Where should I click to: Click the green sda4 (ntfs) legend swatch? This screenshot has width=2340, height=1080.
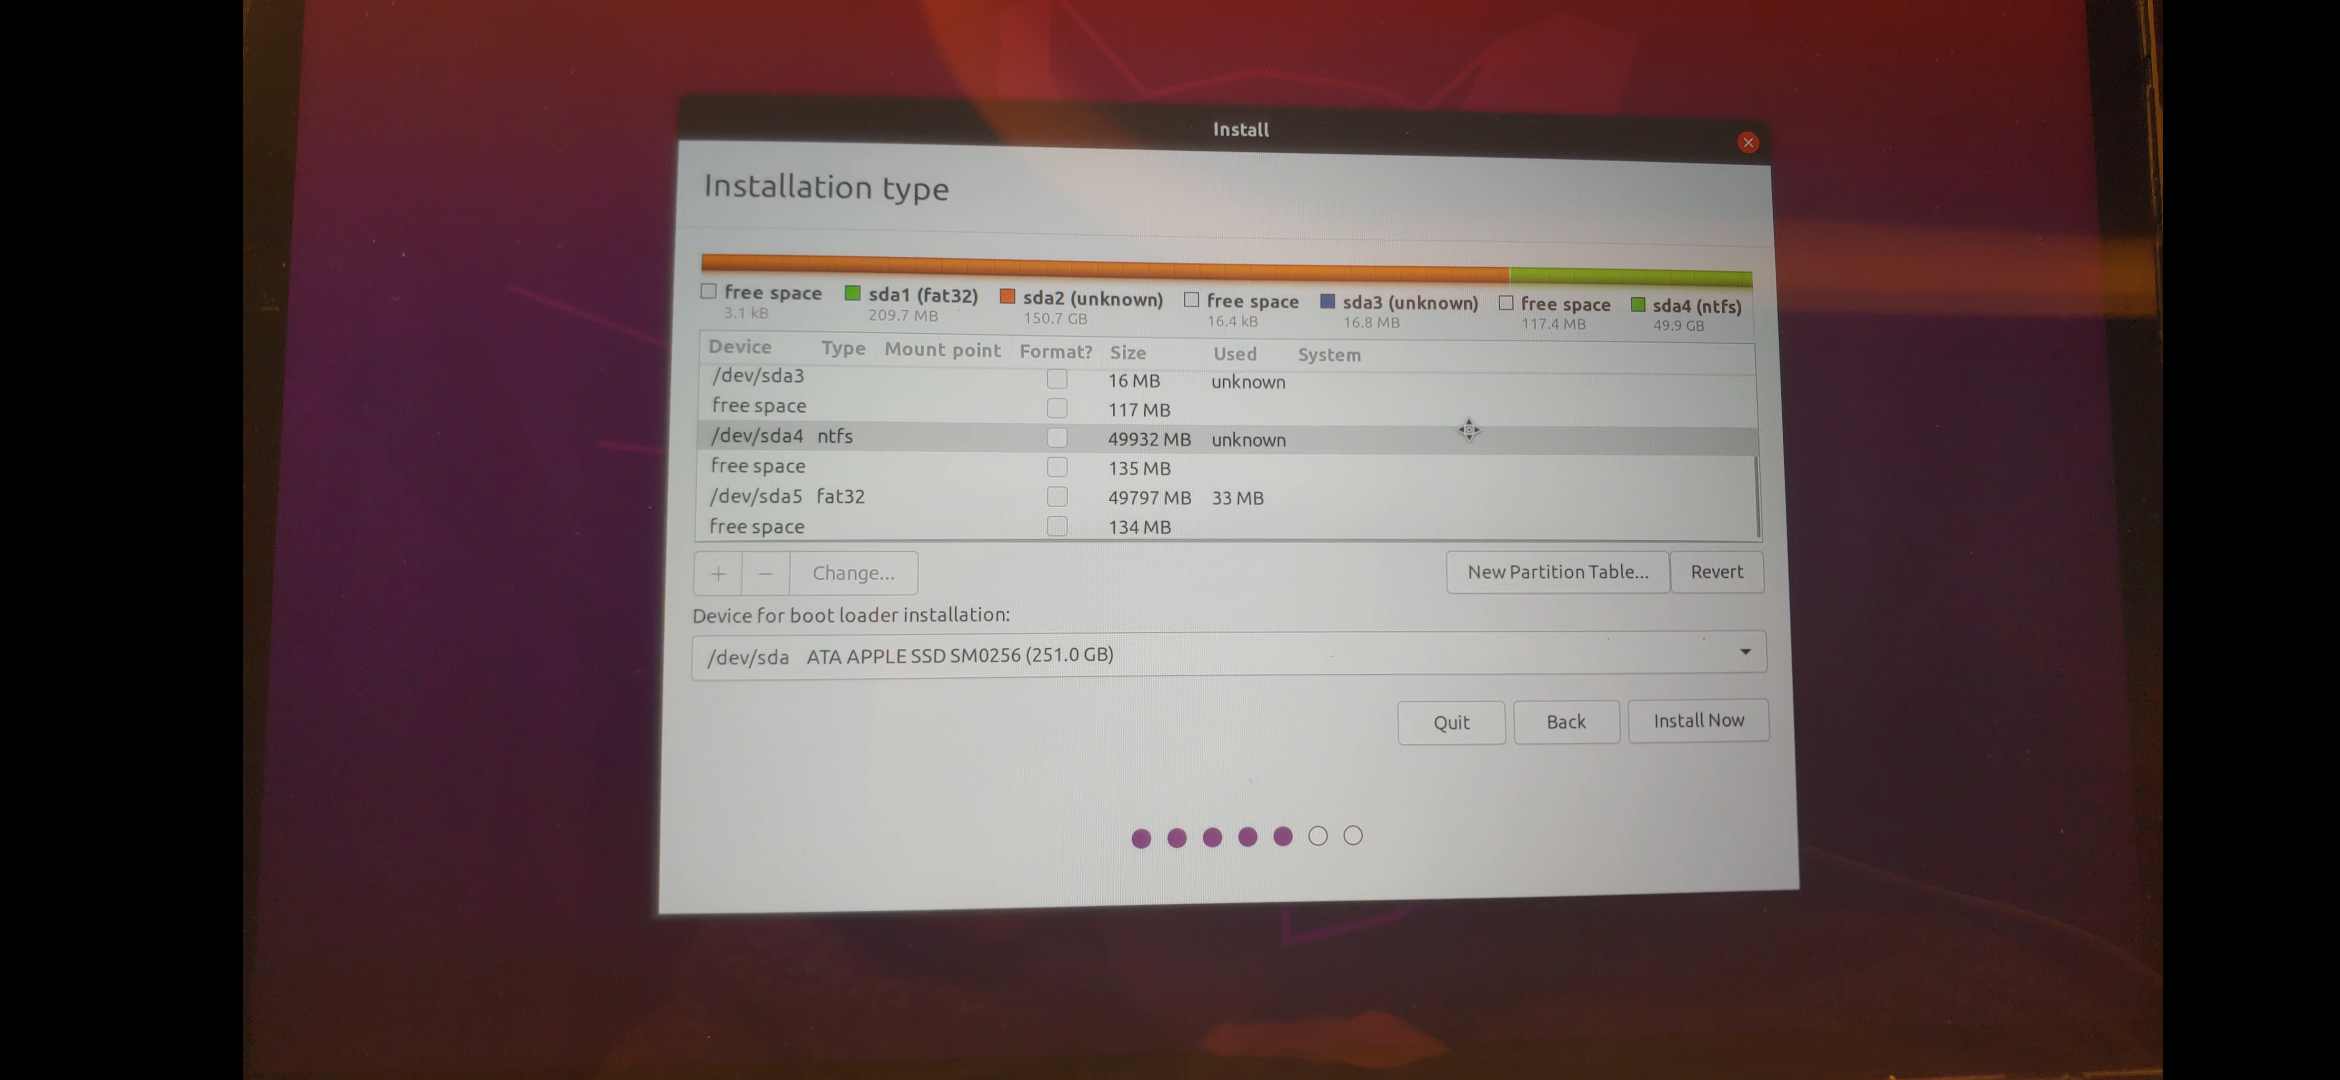point(1638,305)
